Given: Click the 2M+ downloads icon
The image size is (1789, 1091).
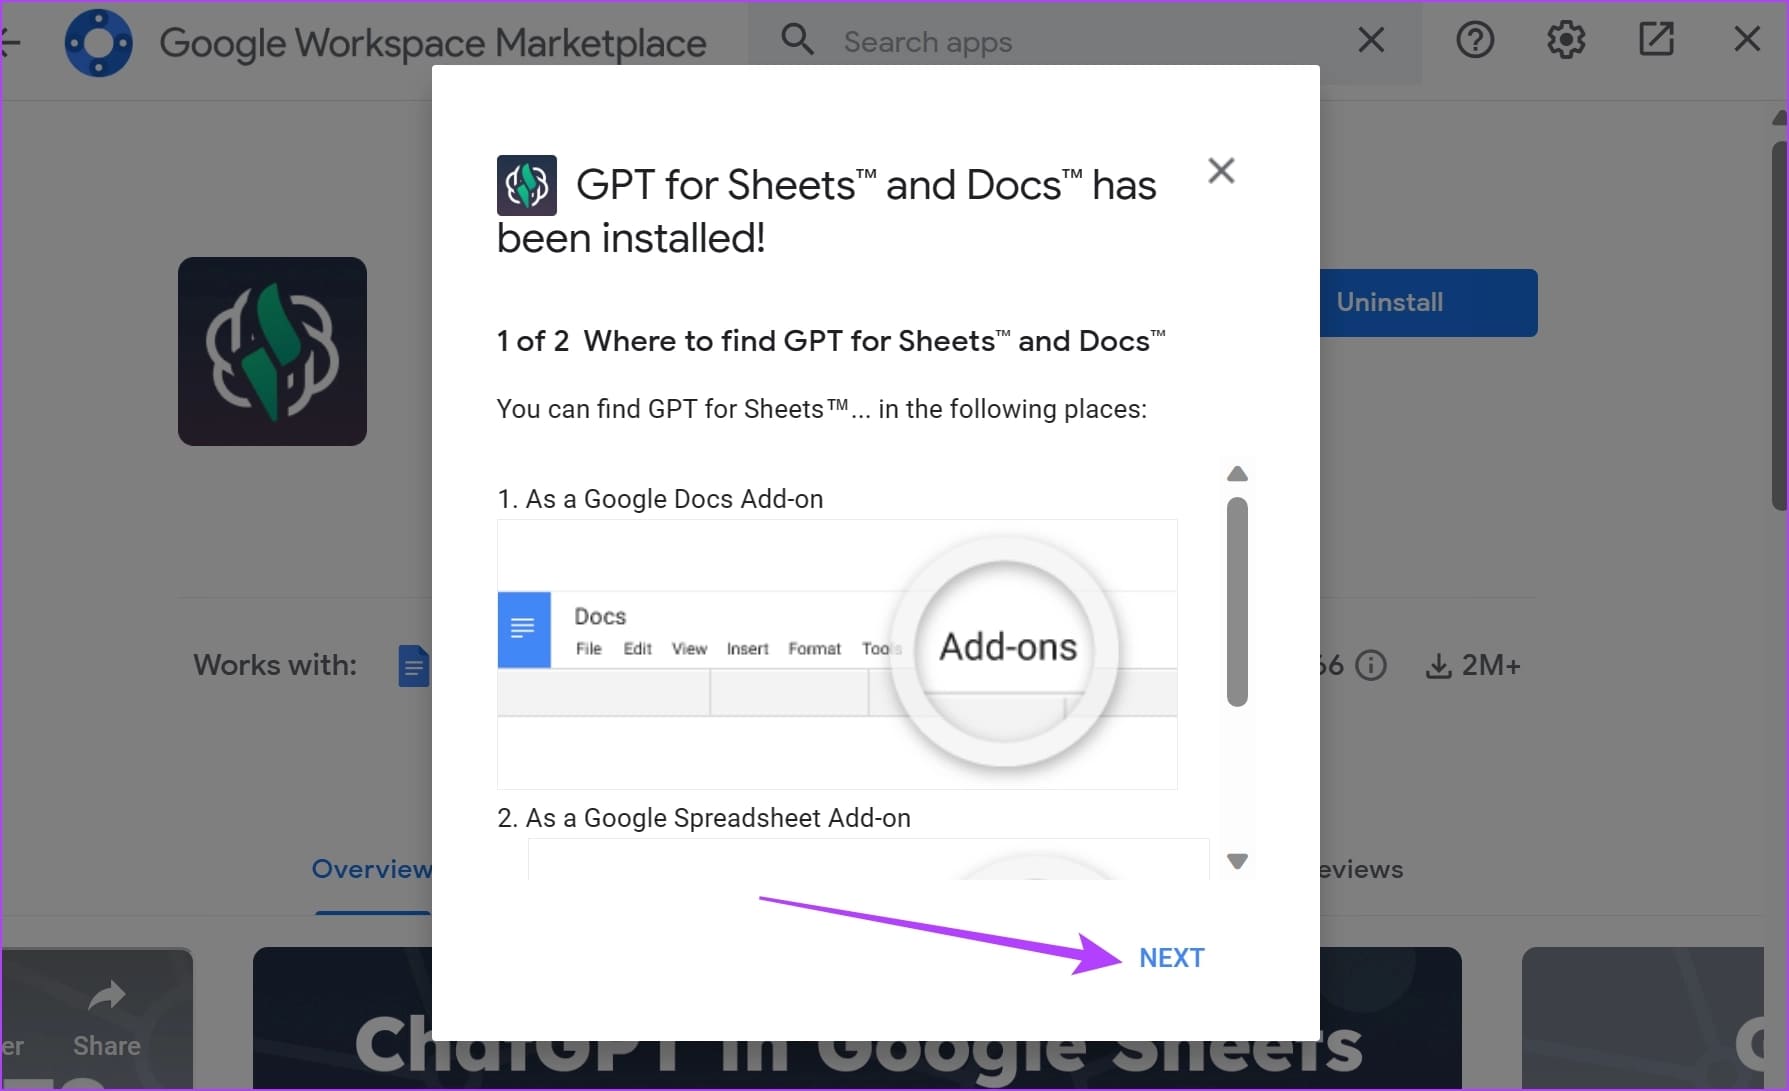Looking at the screenshot, I should pos(1438,666).
